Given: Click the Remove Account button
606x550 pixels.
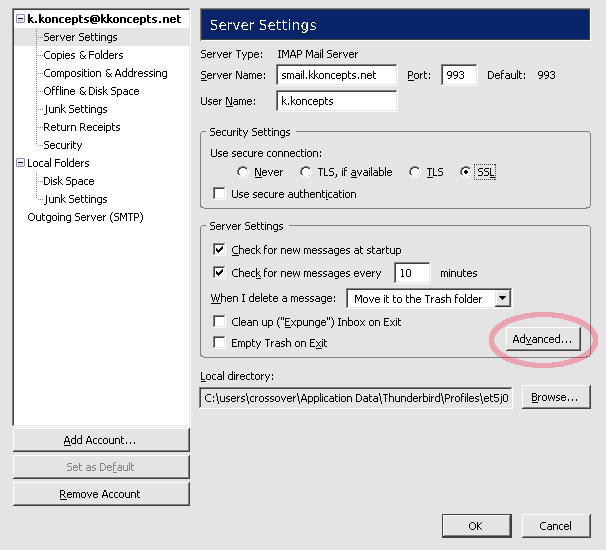Looking at the screenshot, I should (x=101, y=494).
